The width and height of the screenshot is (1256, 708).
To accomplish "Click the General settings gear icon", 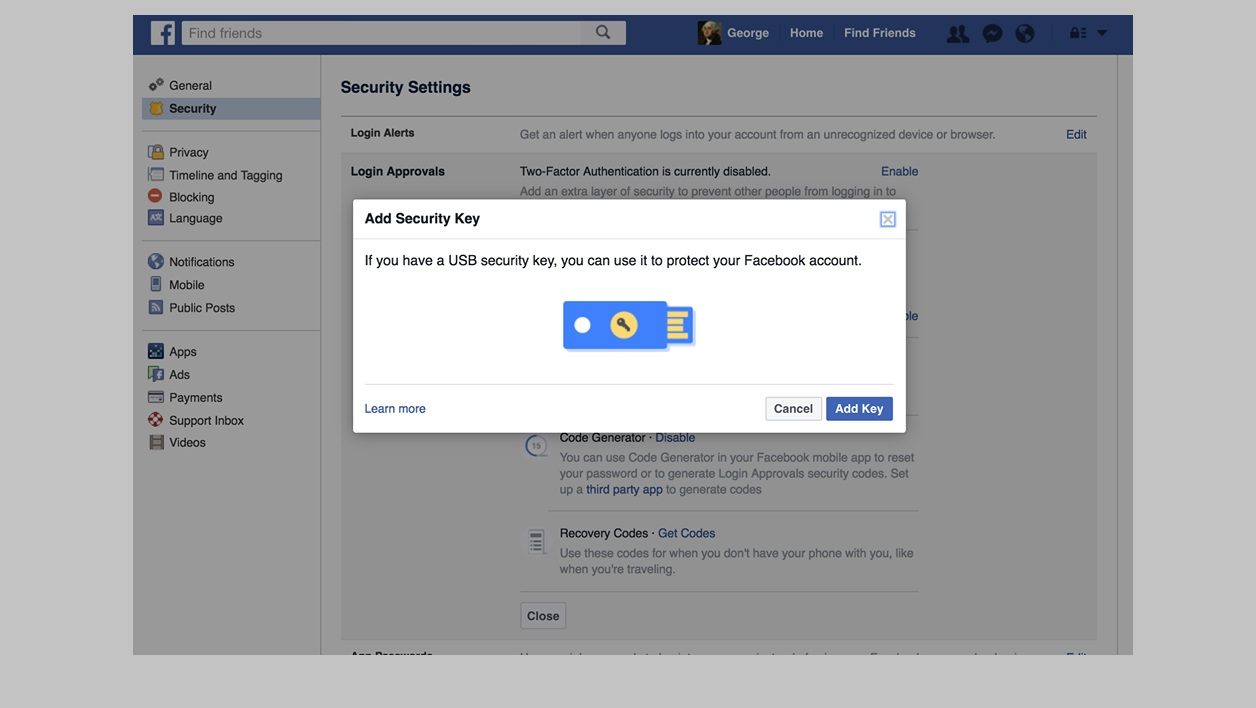I will (156, 85).
